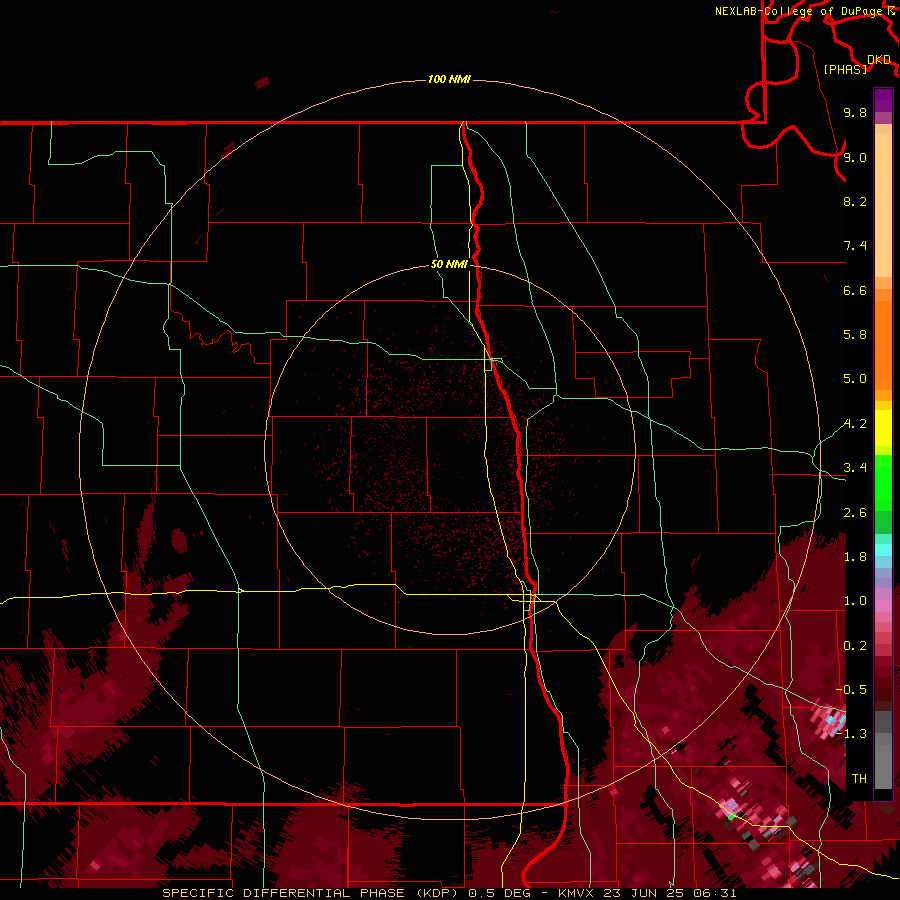The image size is (900, 900).
Task: Click the DKD legend title
Action: click(x=879, y=60)
